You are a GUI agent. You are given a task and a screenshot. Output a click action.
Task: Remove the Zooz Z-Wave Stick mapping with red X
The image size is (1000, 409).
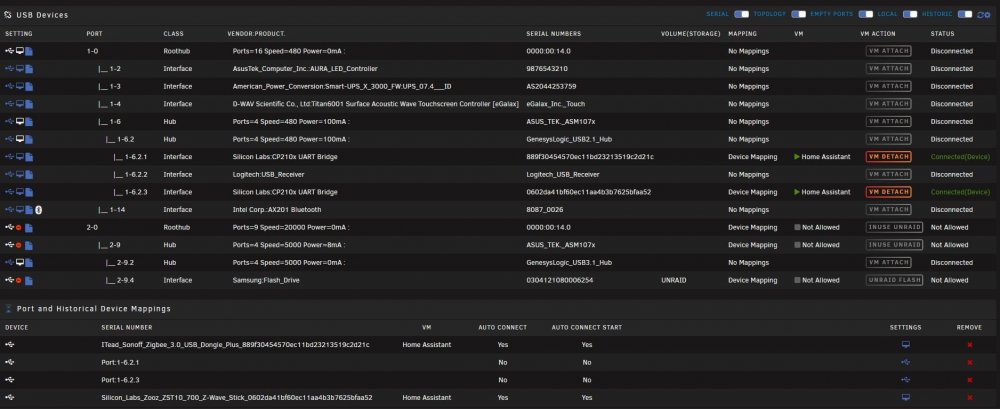pos(969,398)
